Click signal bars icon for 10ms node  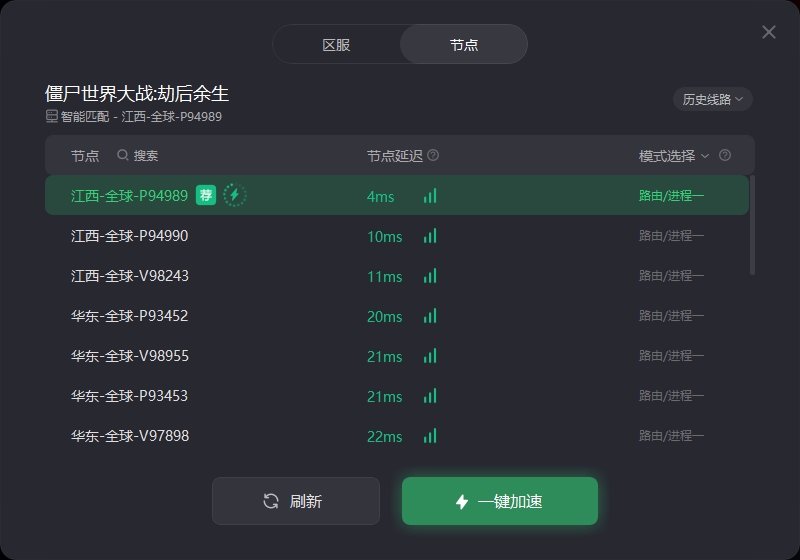(x=430, y=236)
